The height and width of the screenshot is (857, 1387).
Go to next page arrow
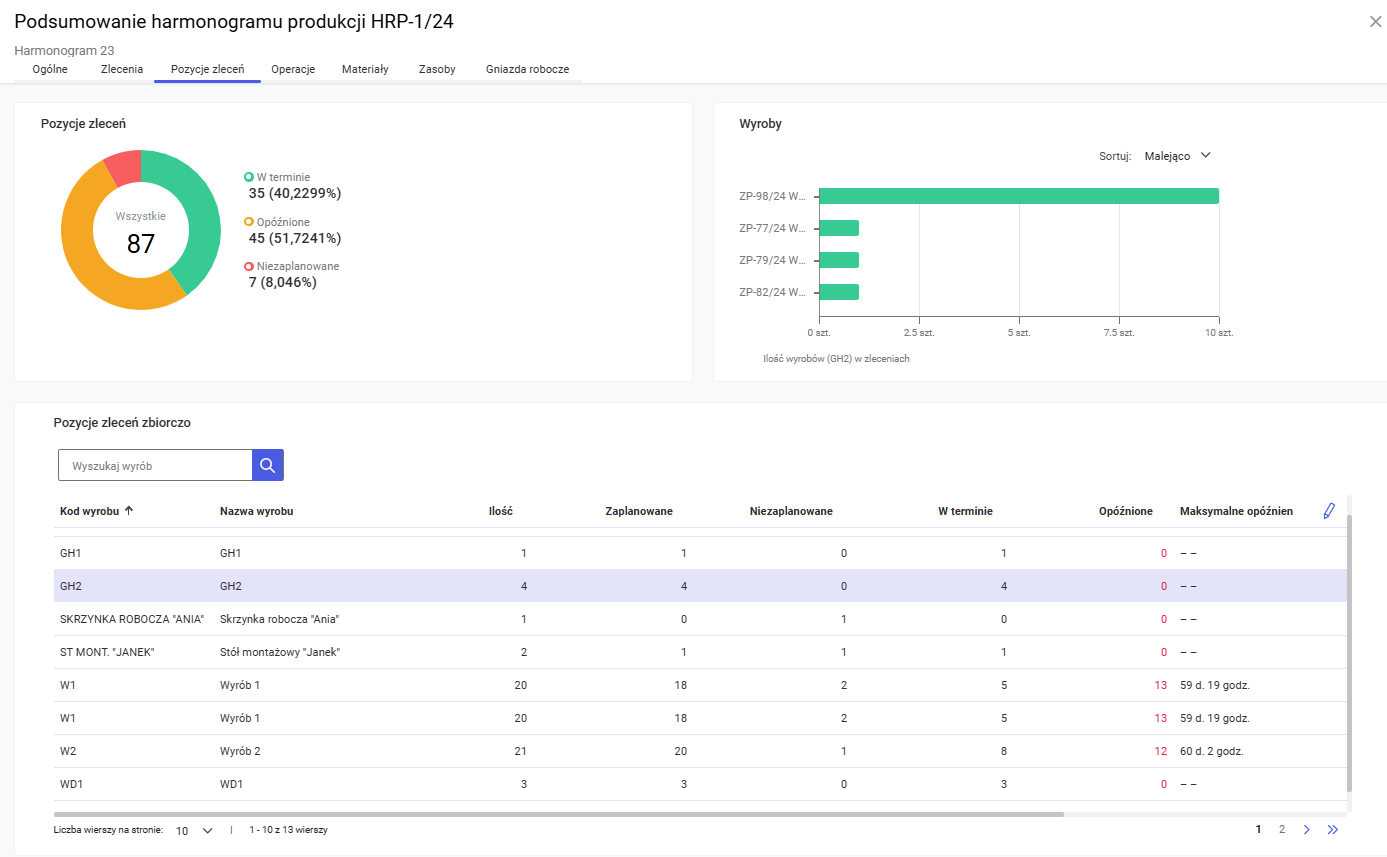(x=1307, y=829)
